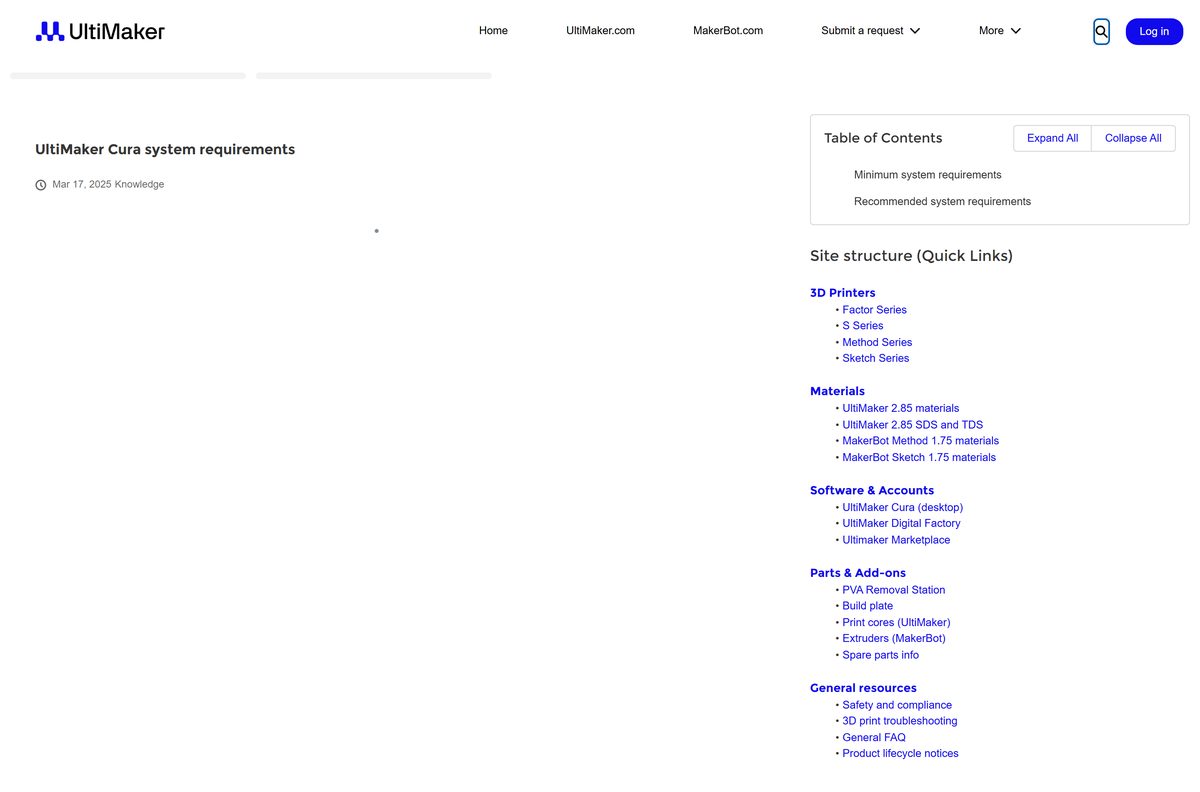Open the search magnifier icon

(1101, 32)
